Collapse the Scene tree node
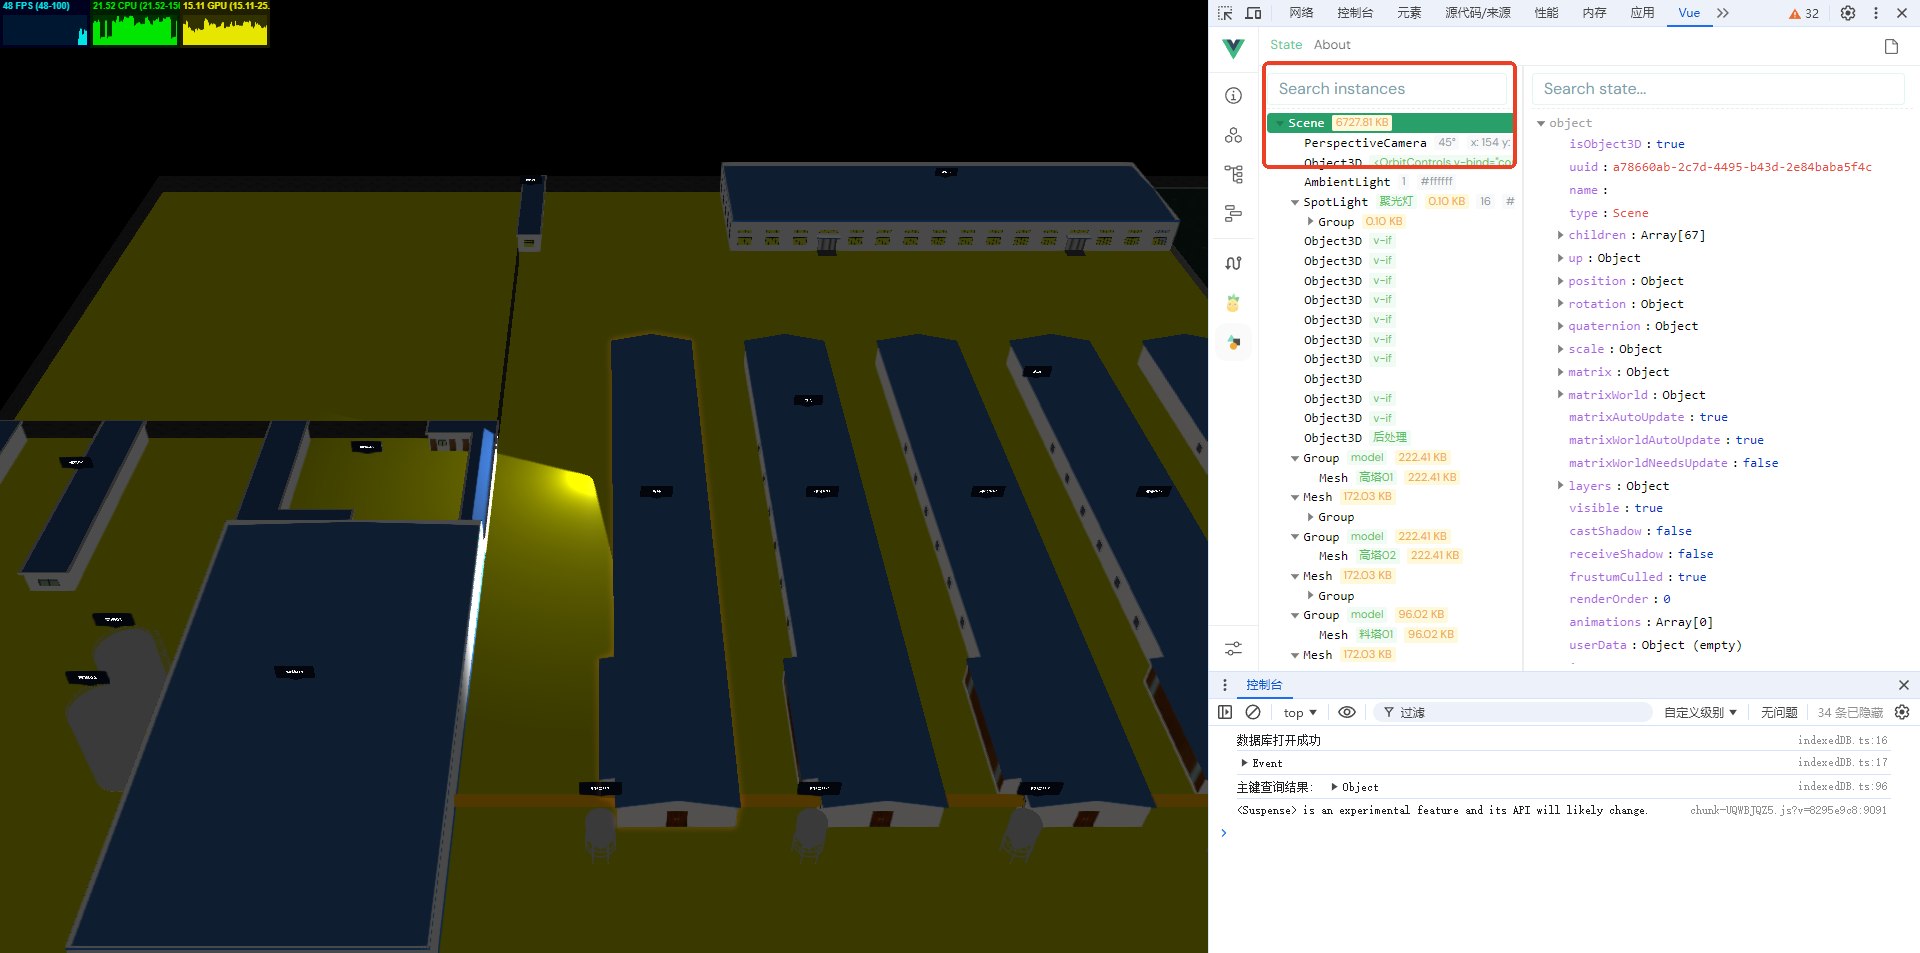This screenshot has width=1920, height=953. point(1280,123)
